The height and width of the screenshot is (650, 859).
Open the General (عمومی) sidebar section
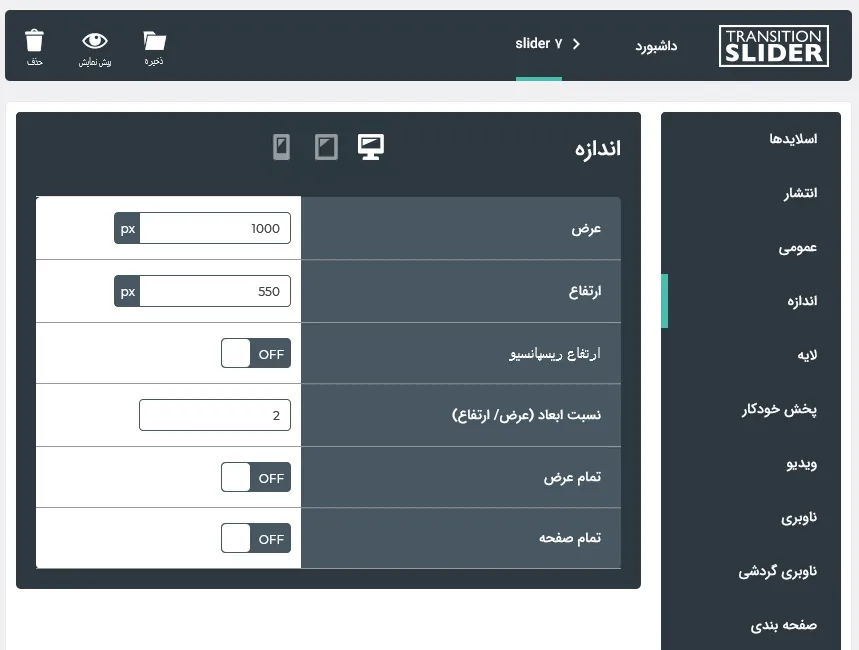click(x=798, y=248)
